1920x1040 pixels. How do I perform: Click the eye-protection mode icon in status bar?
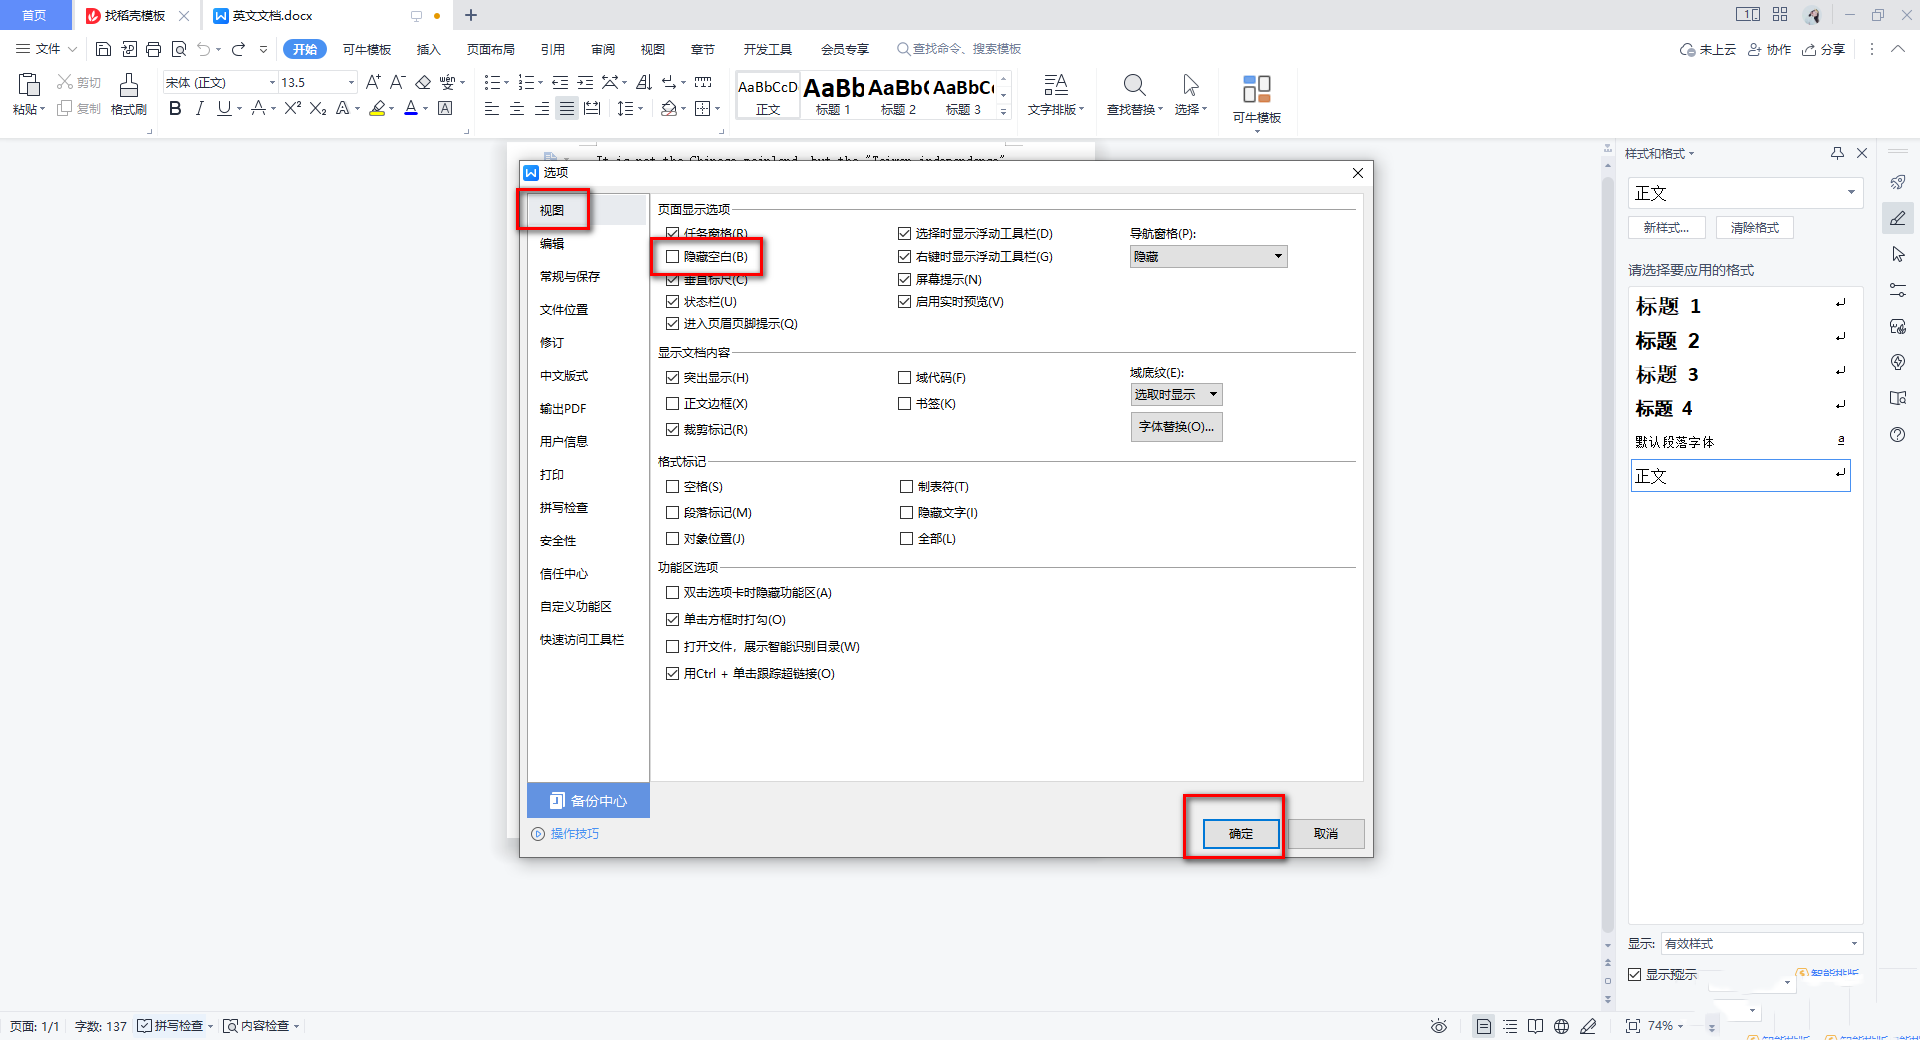pyautogui.click(x=1438, y=1026)
